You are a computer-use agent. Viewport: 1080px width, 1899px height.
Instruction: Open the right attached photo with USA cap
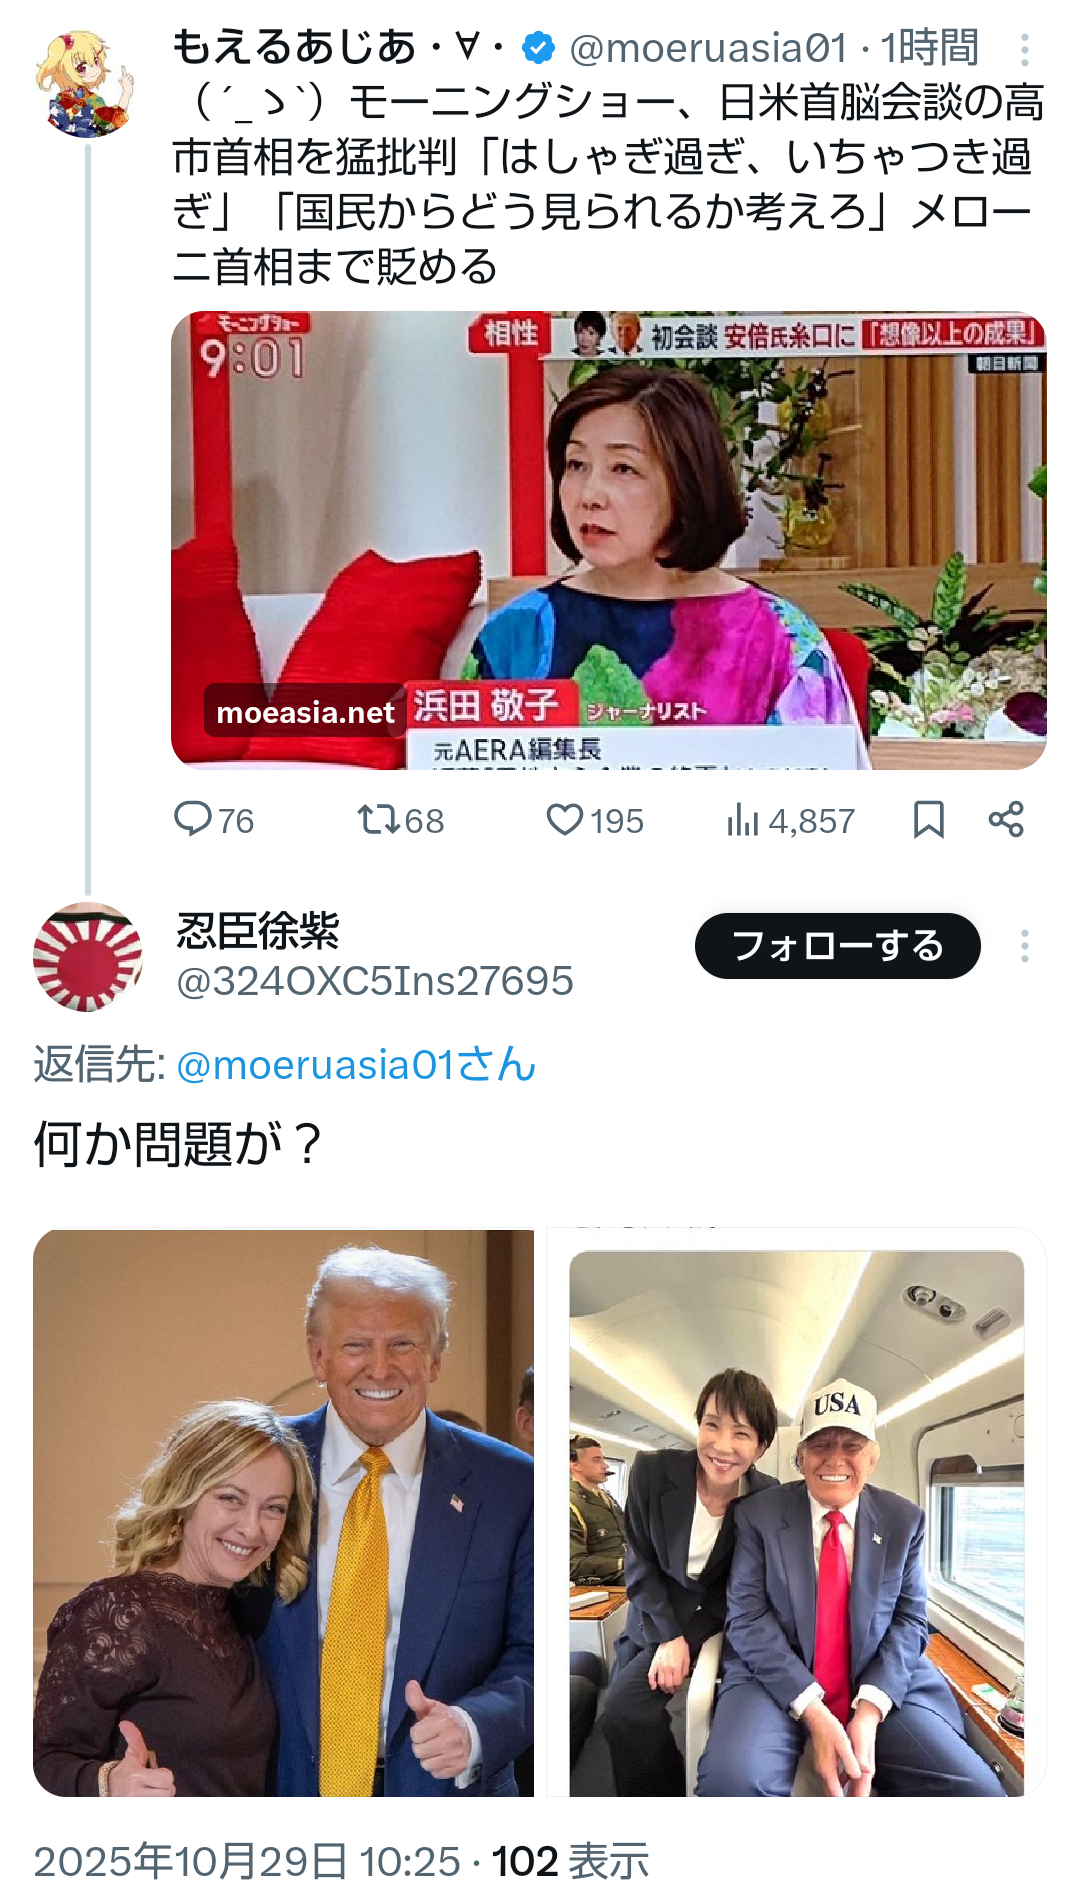tap(796, 1512)
